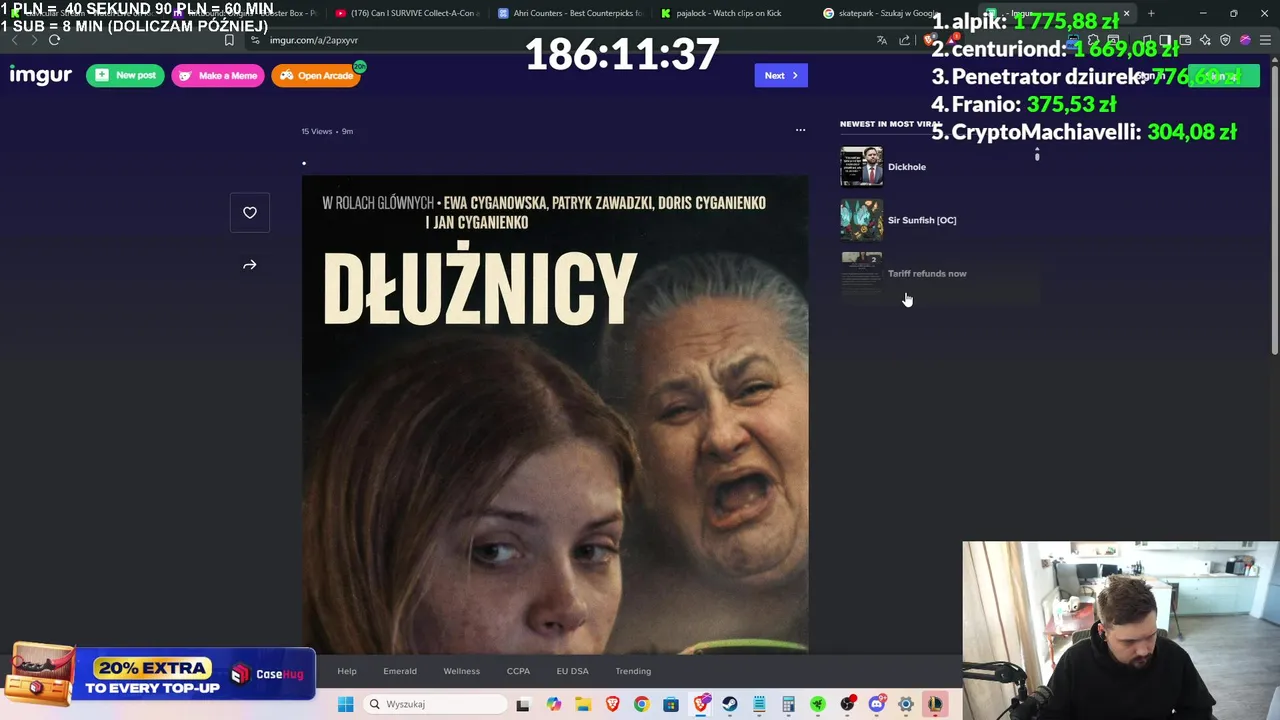Open Calculator from the taskbar
This screenshot has width=1280, height=720.
[x=788, y=704]
